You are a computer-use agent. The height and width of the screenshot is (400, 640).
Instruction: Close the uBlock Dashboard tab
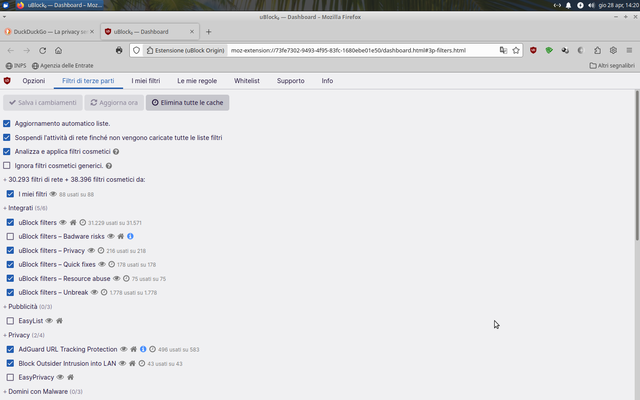click(x=192, y=32)
